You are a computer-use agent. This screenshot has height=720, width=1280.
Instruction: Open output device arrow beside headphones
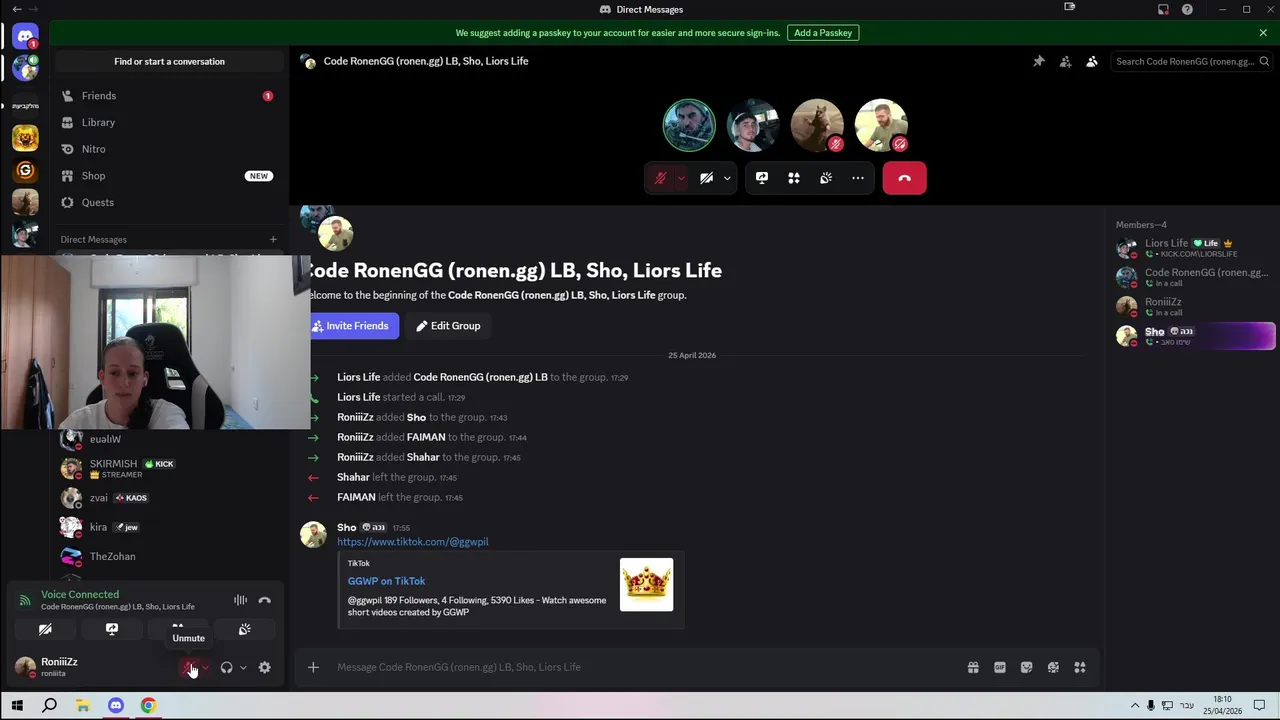pos(243,668)
